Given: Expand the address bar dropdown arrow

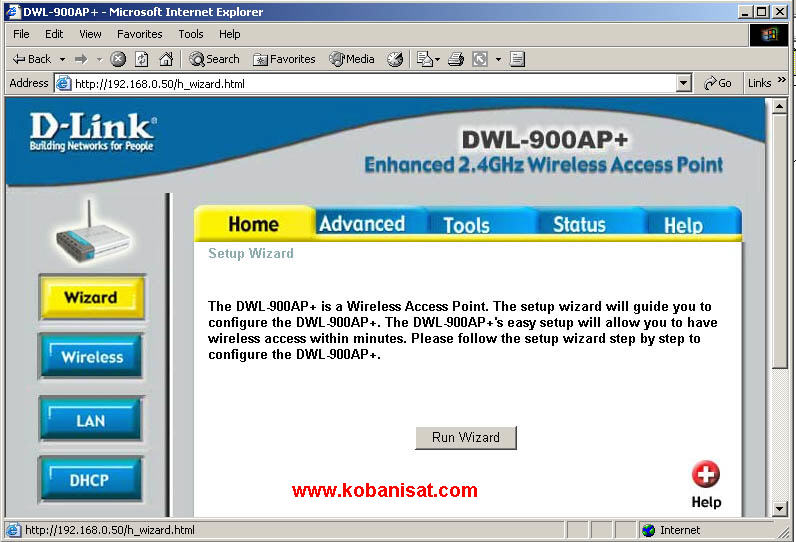Looking at the screenshot, I should point(684,83).
